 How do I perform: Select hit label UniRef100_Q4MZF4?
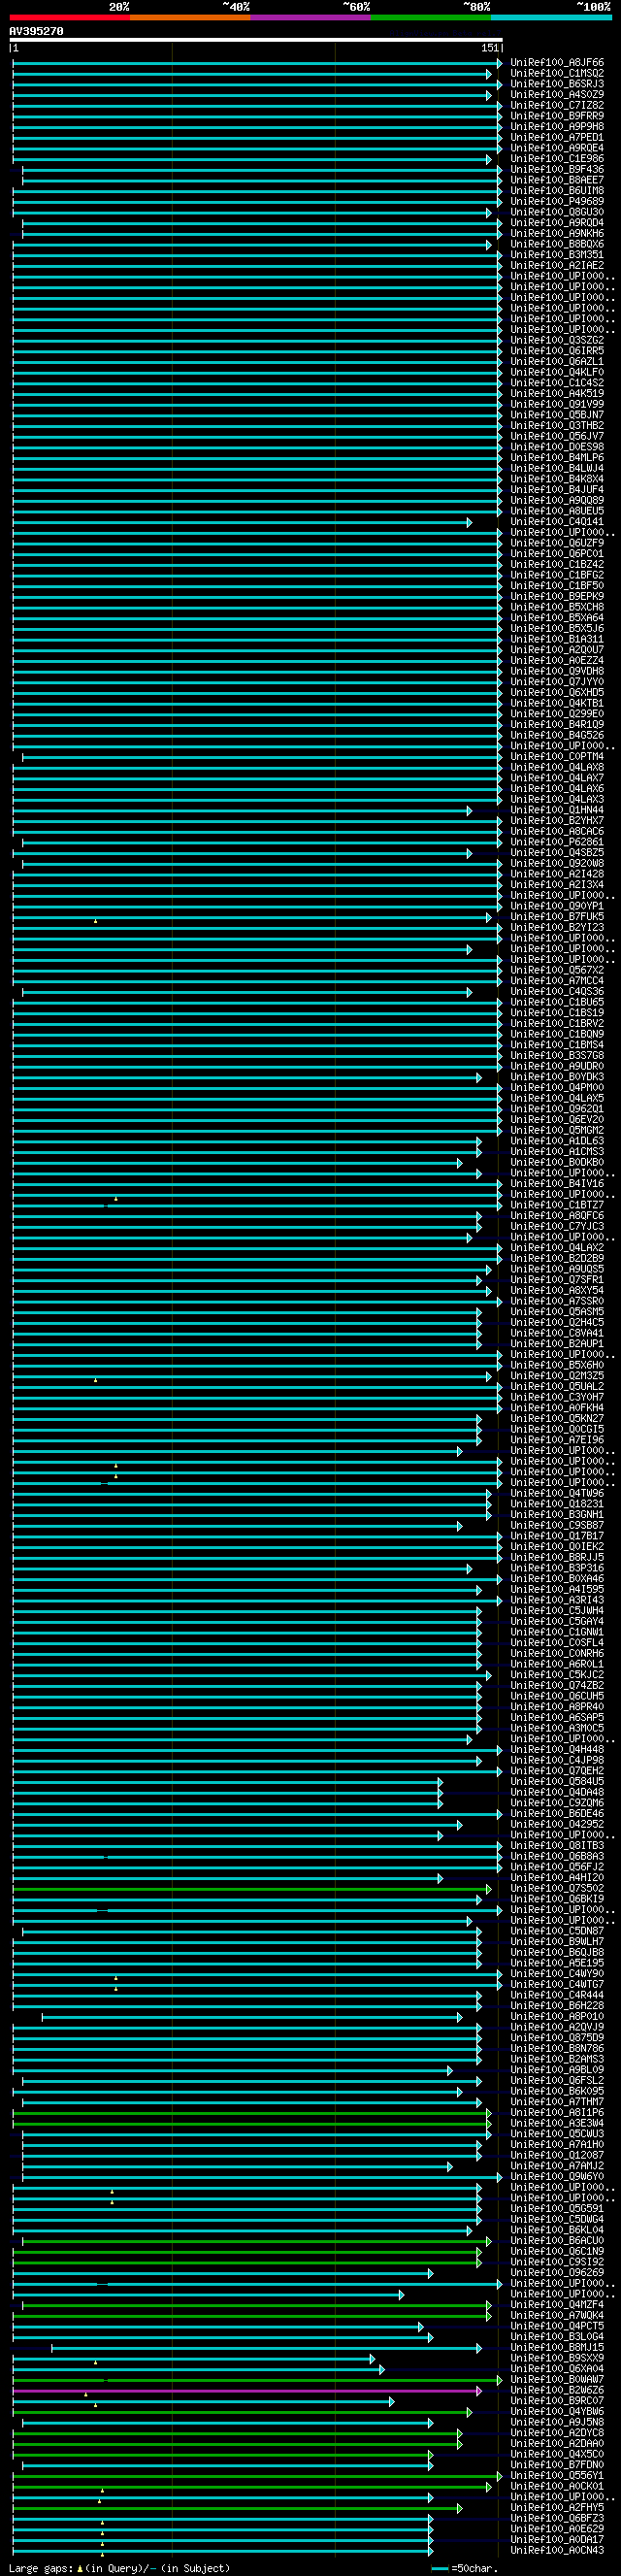tap(557, 2303)
